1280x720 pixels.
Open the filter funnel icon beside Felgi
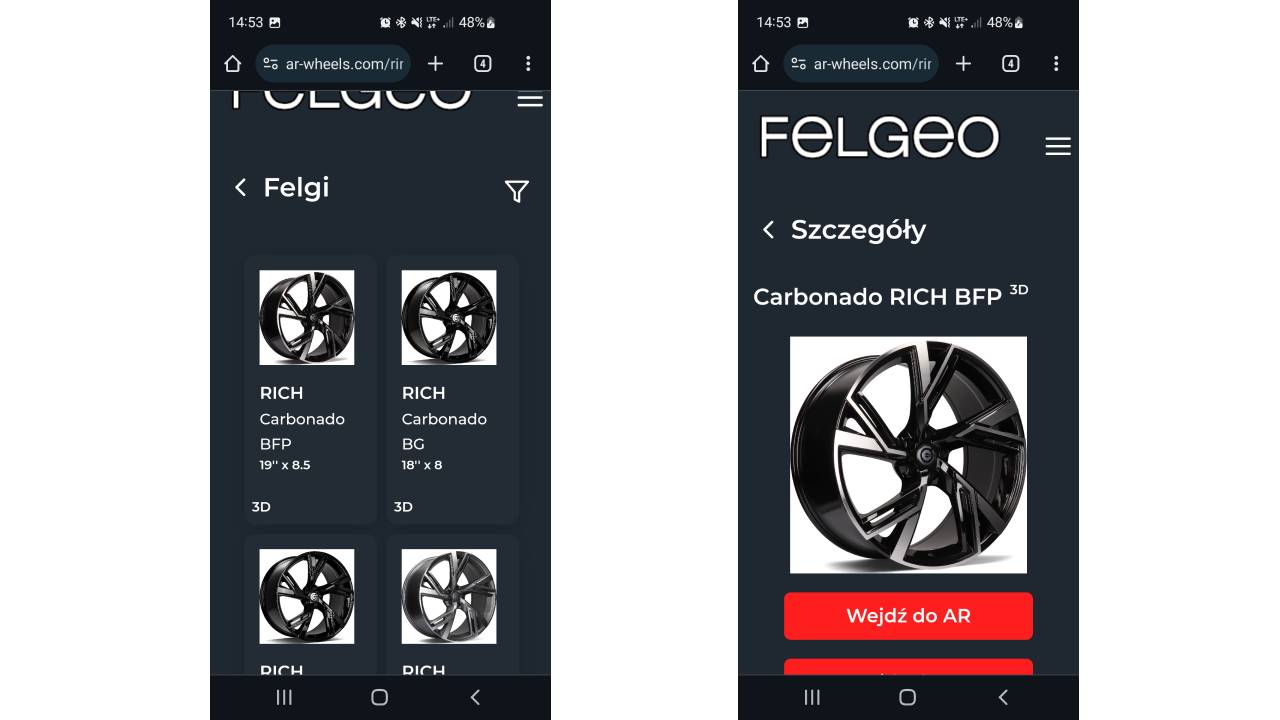pos(516,191)
